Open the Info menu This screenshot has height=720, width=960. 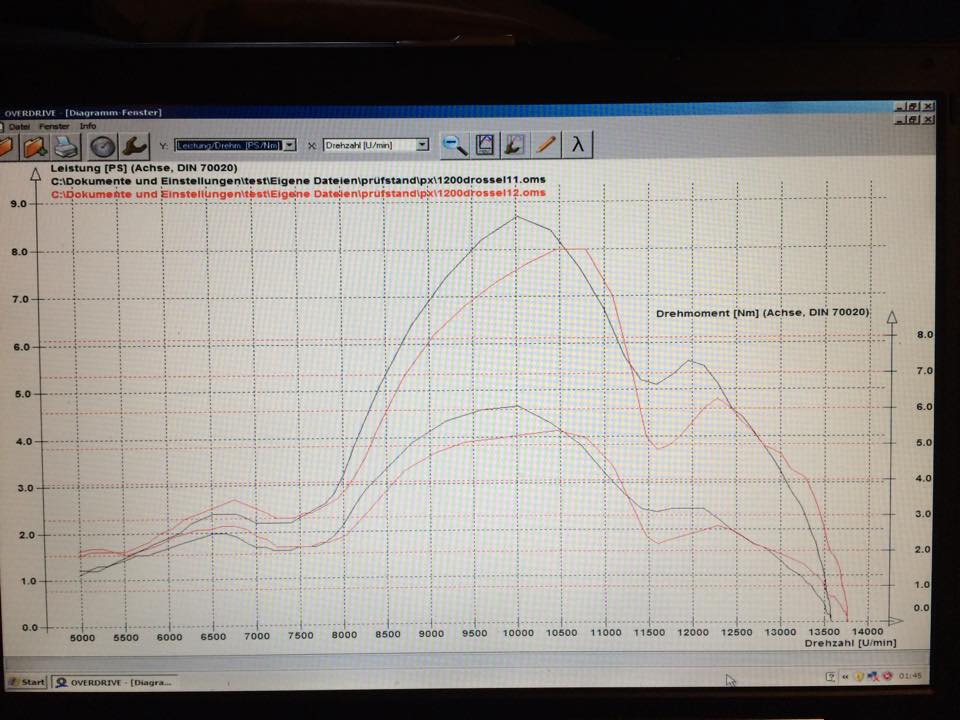click(88, 127)
